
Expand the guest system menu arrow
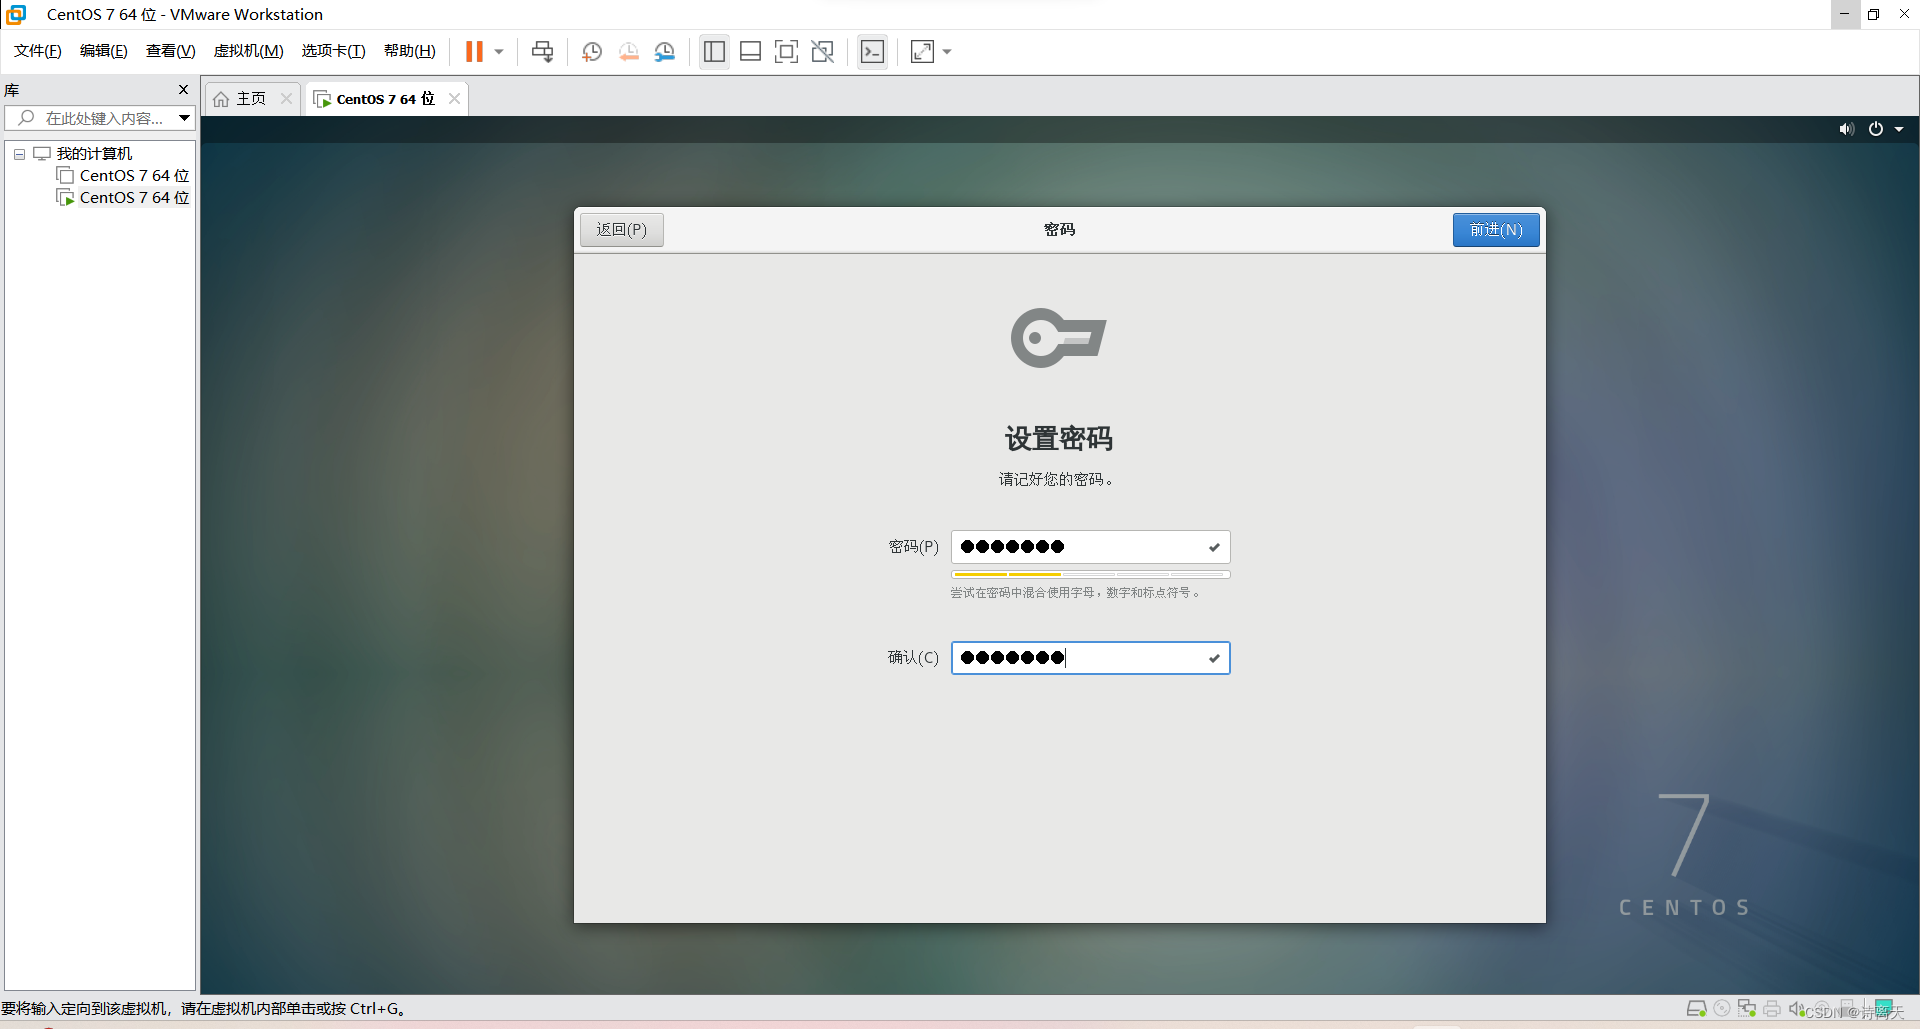click(x=1899, y=129)
